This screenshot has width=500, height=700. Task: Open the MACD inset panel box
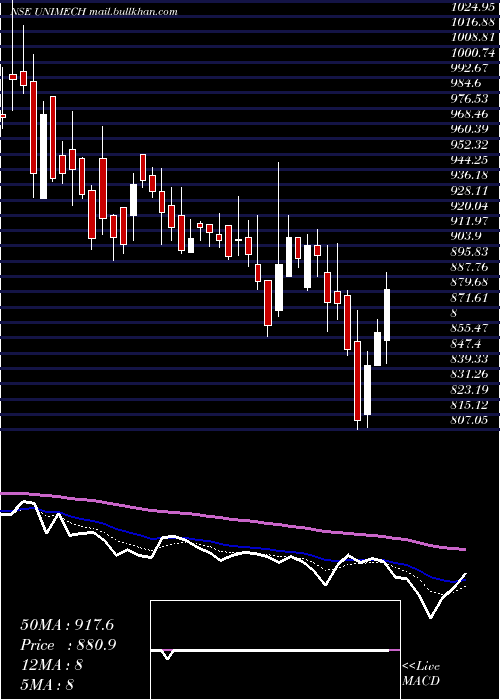(275, 650)
